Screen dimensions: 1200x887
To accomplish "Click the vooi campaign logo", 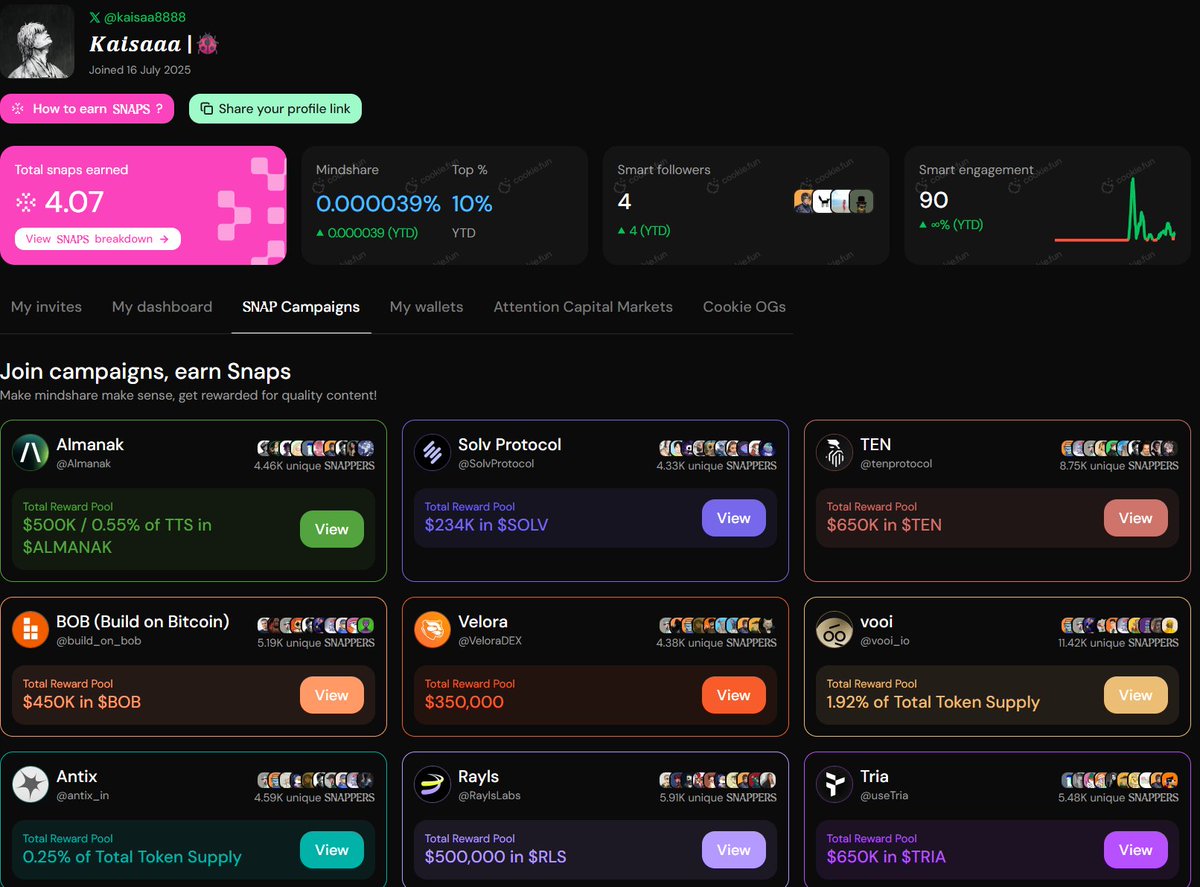I will [834, 630].
